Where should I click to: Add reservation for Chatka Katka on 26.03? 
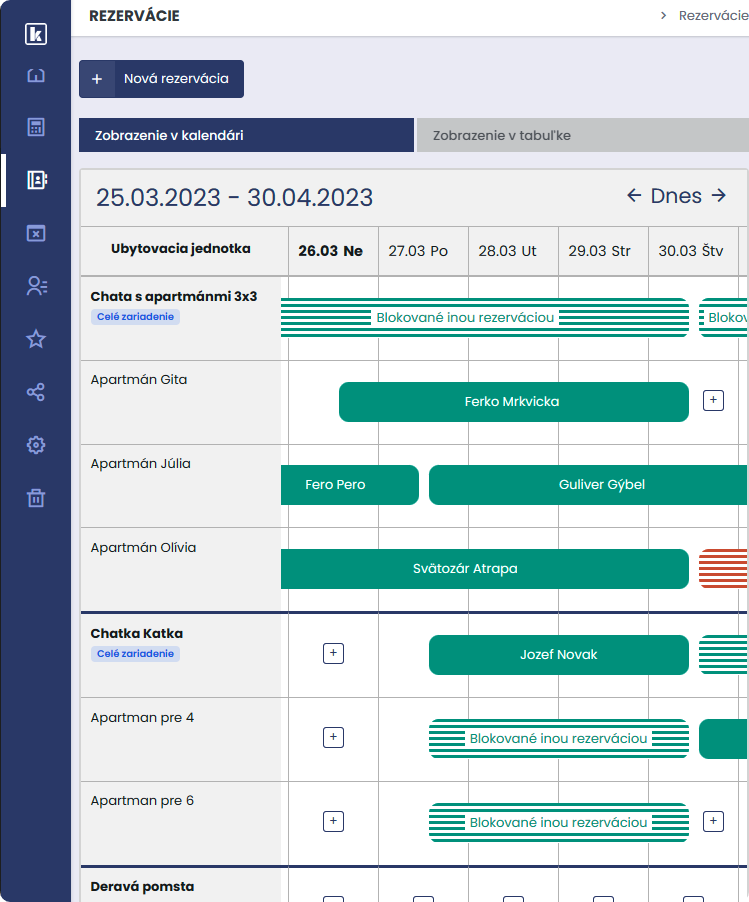[x=334, y=653]
